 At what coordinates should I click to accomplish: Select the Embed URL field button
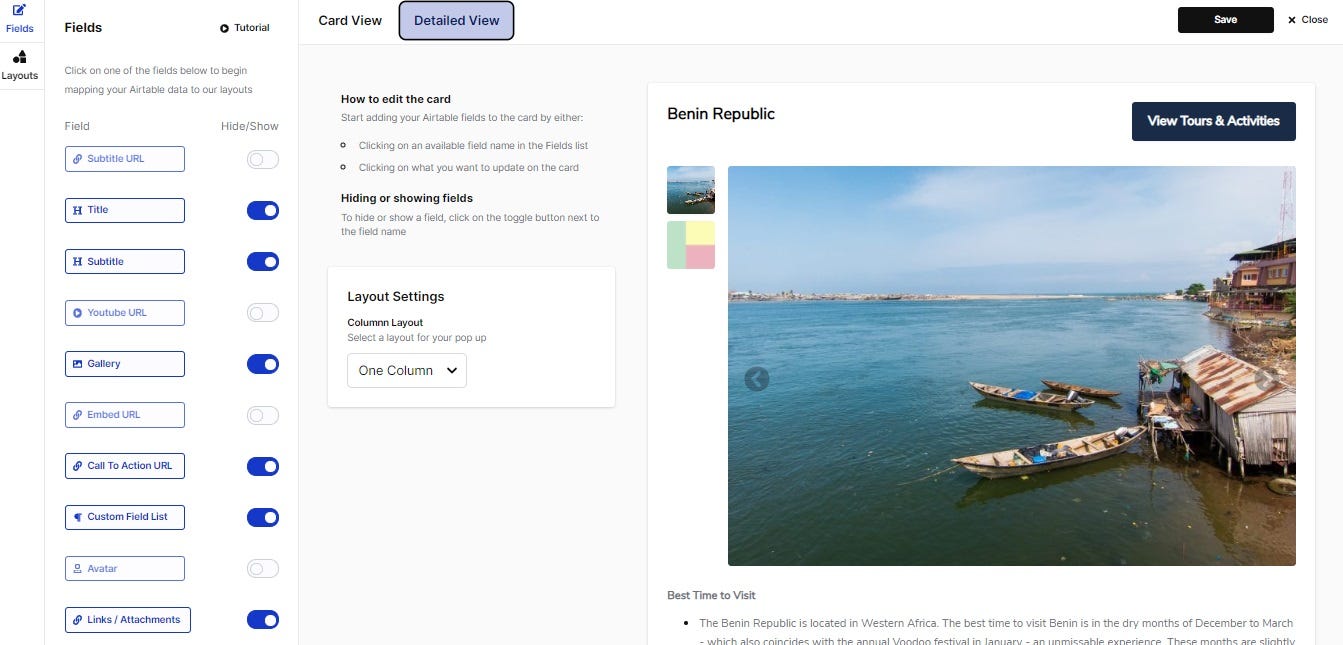click(125, 415)
